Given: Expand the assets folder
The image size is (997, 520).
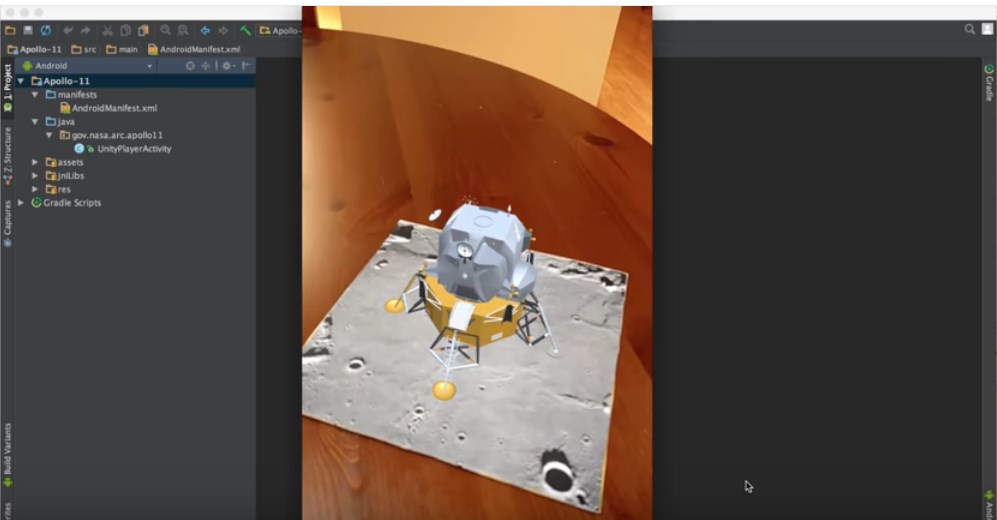Looking at the screenshot, I should [35, 162].
